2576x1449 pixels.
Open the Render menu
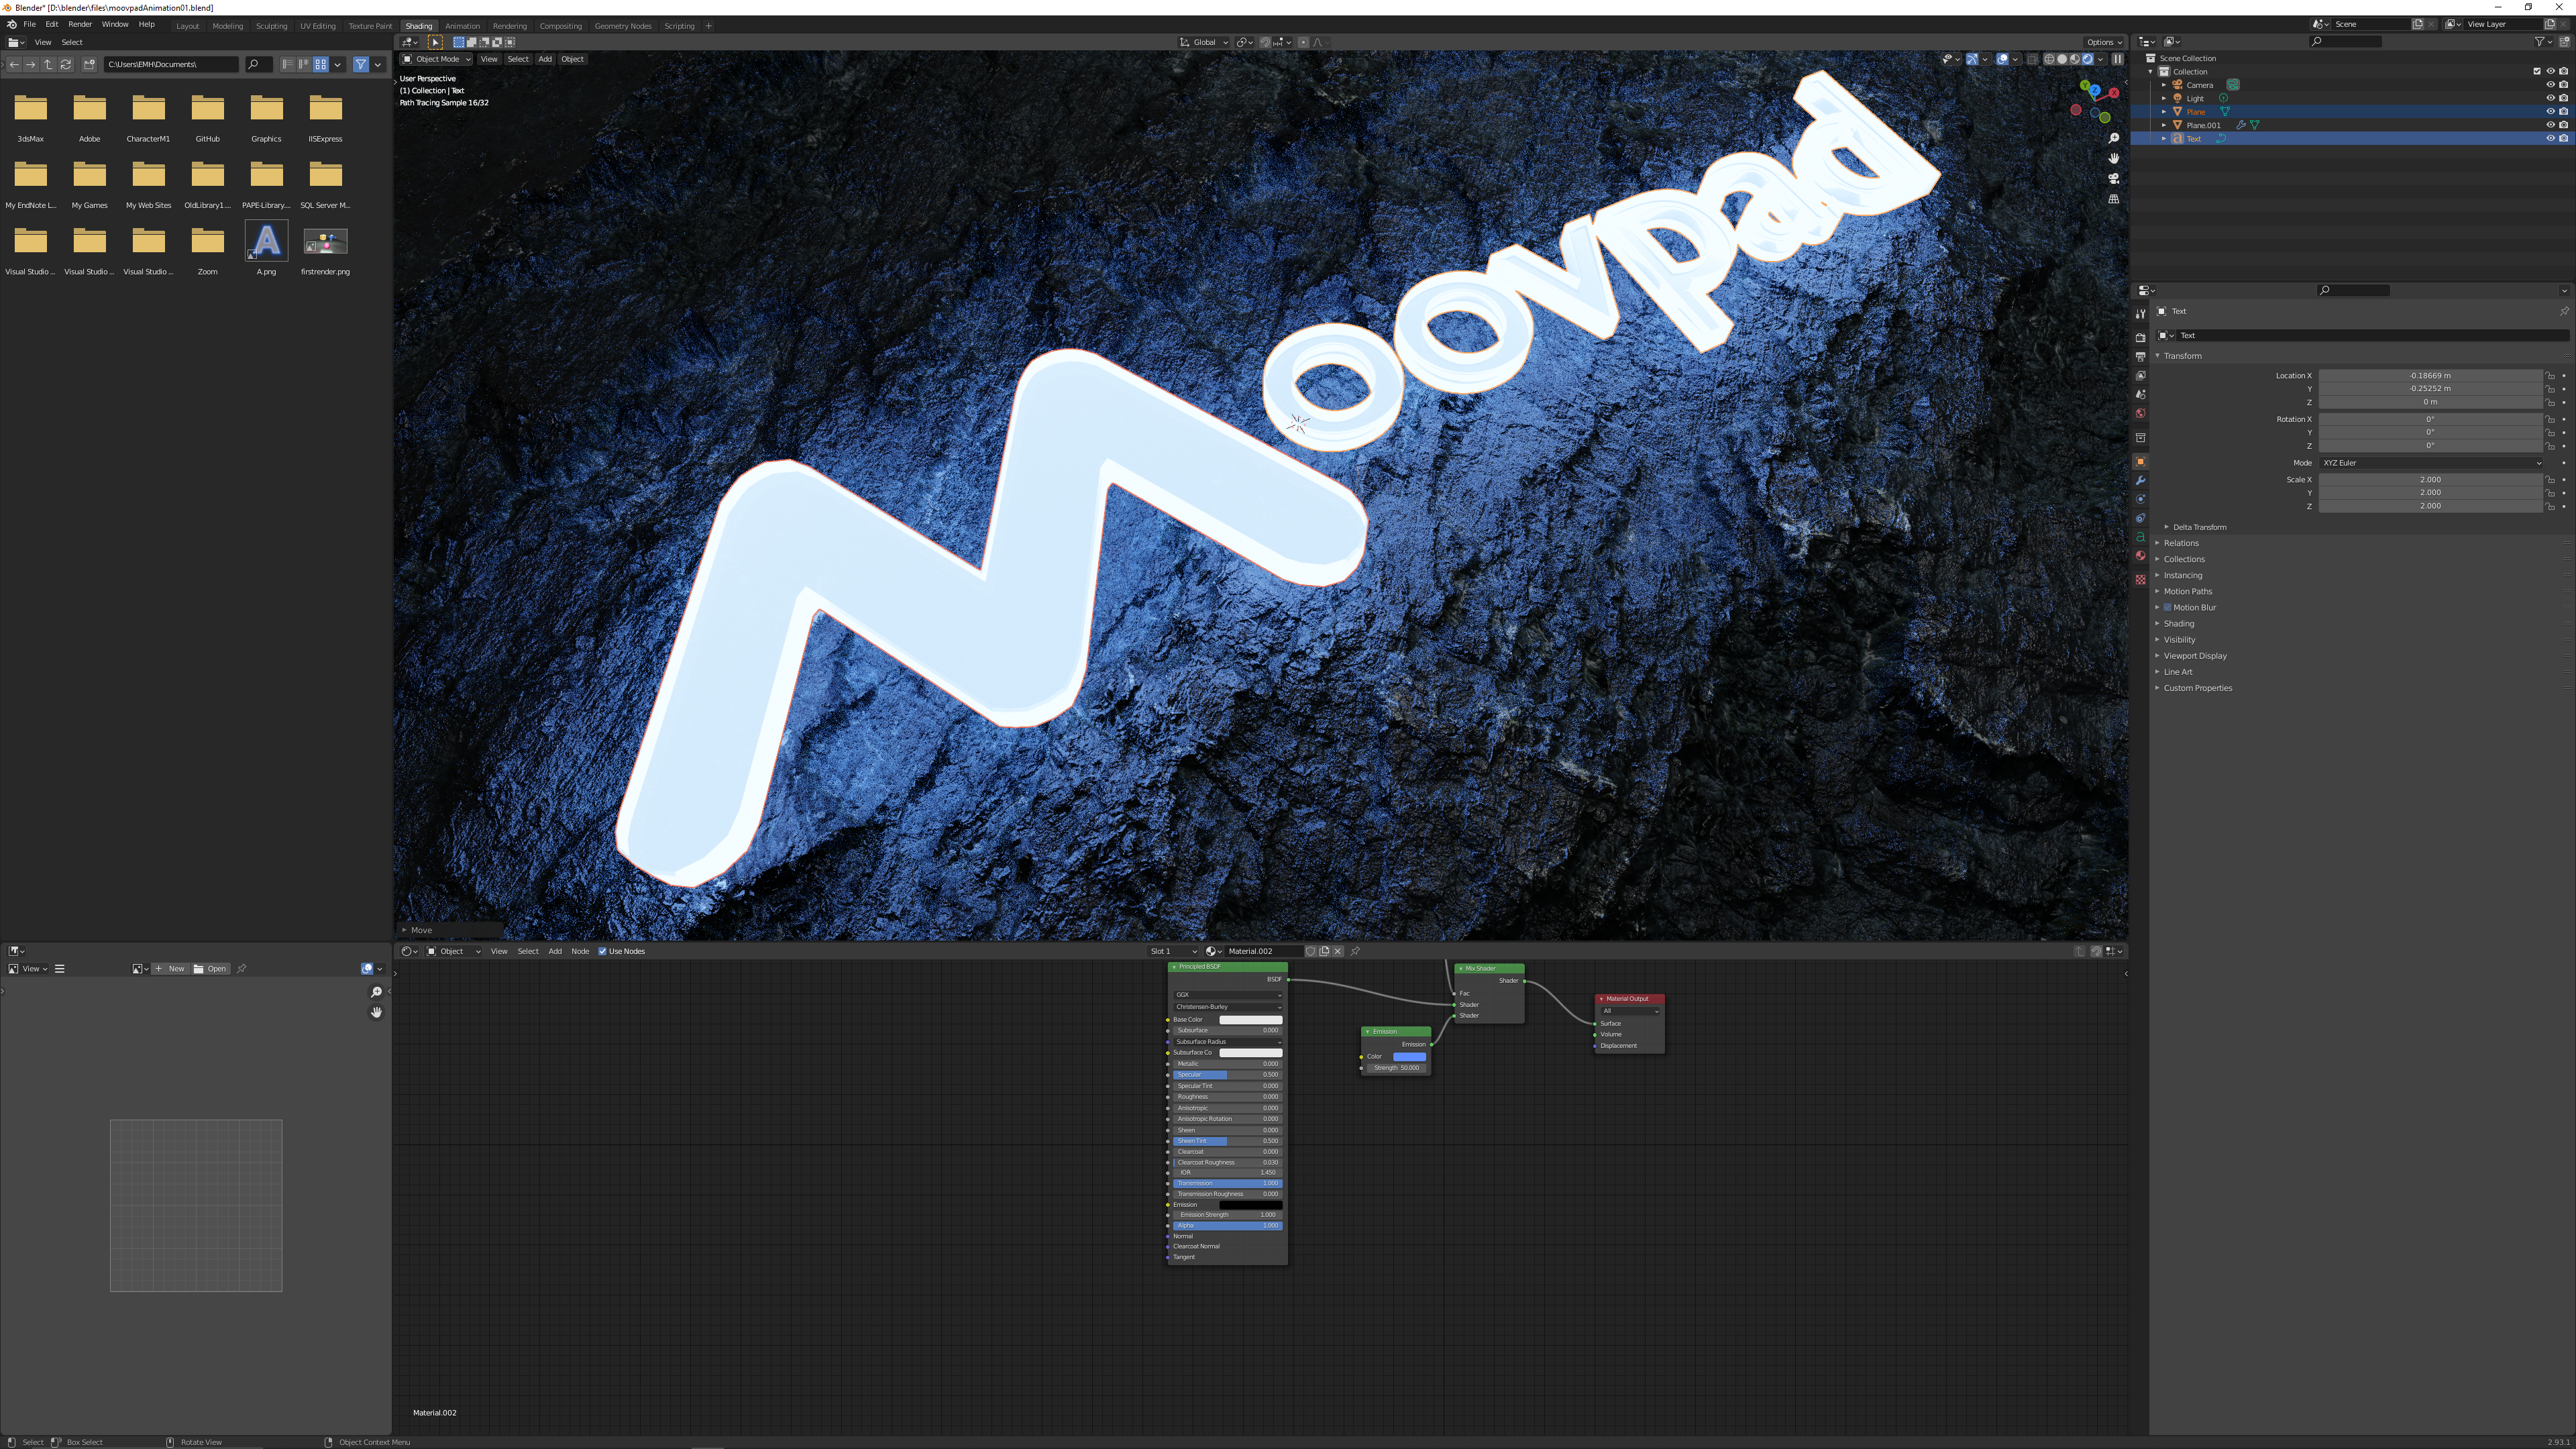pos(80,24)
